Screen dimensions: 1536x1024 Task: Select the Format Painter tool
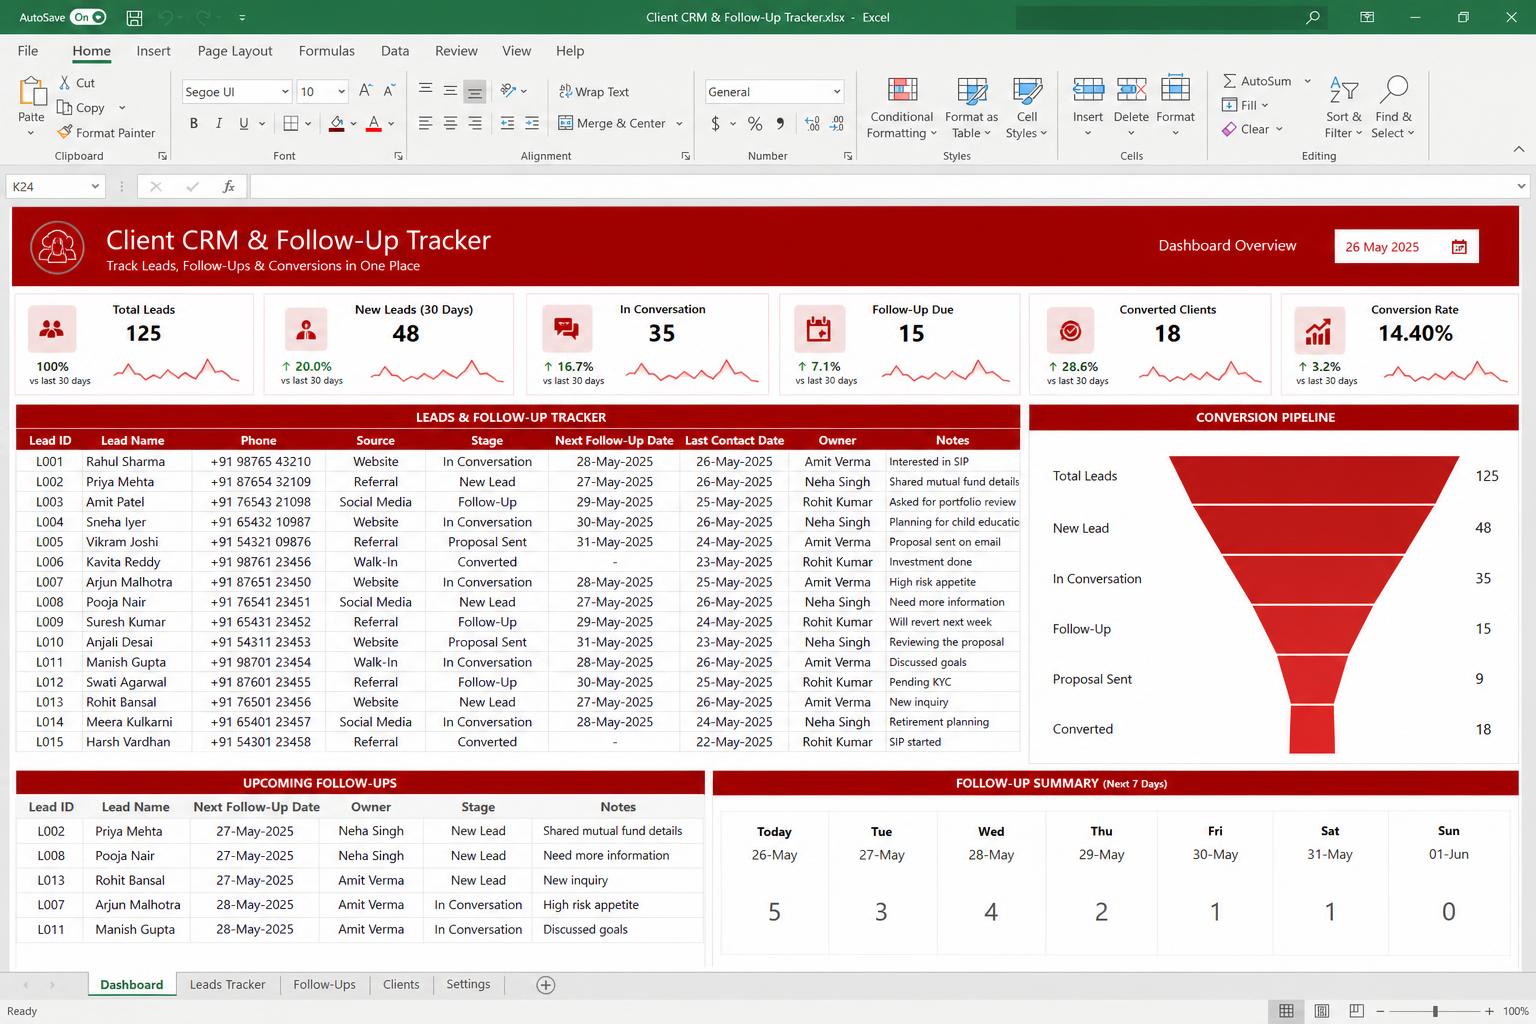click(106, 133)
